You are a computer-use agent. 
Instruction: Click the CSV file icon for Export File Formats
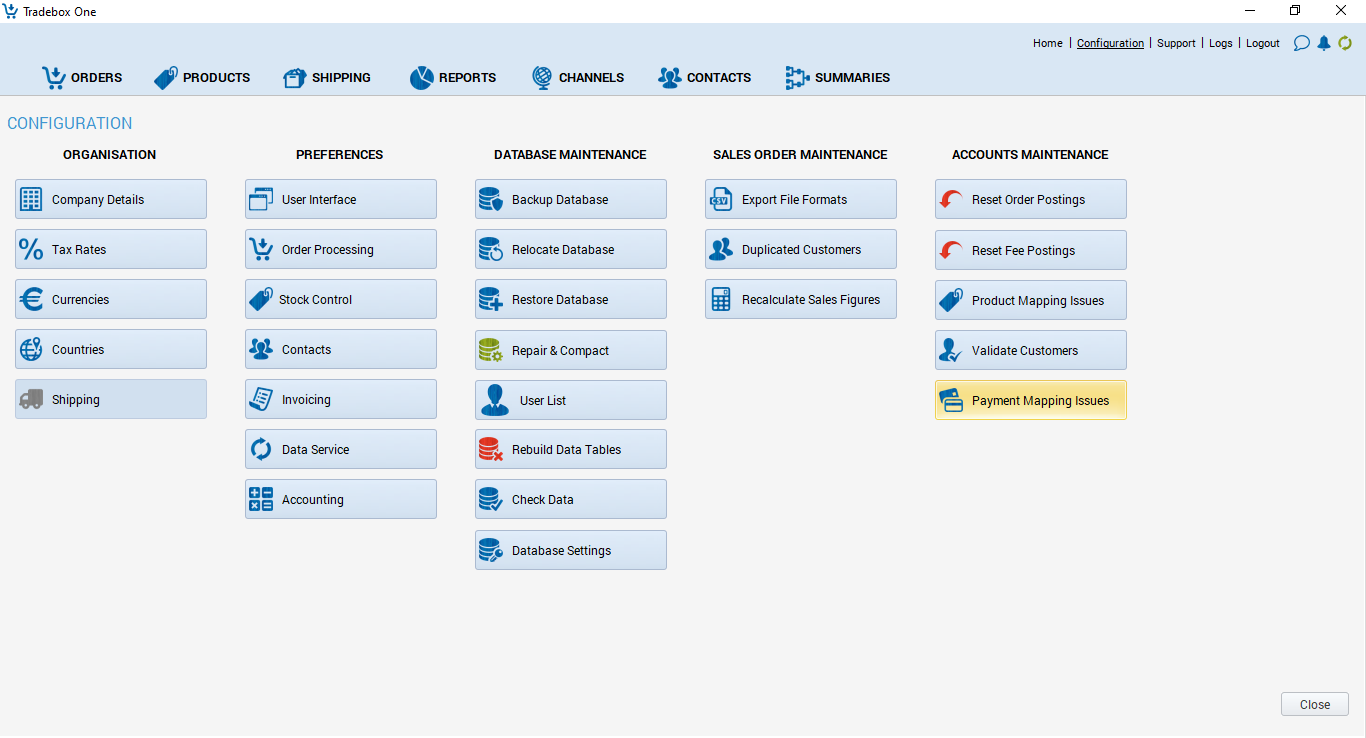[721, 199]
